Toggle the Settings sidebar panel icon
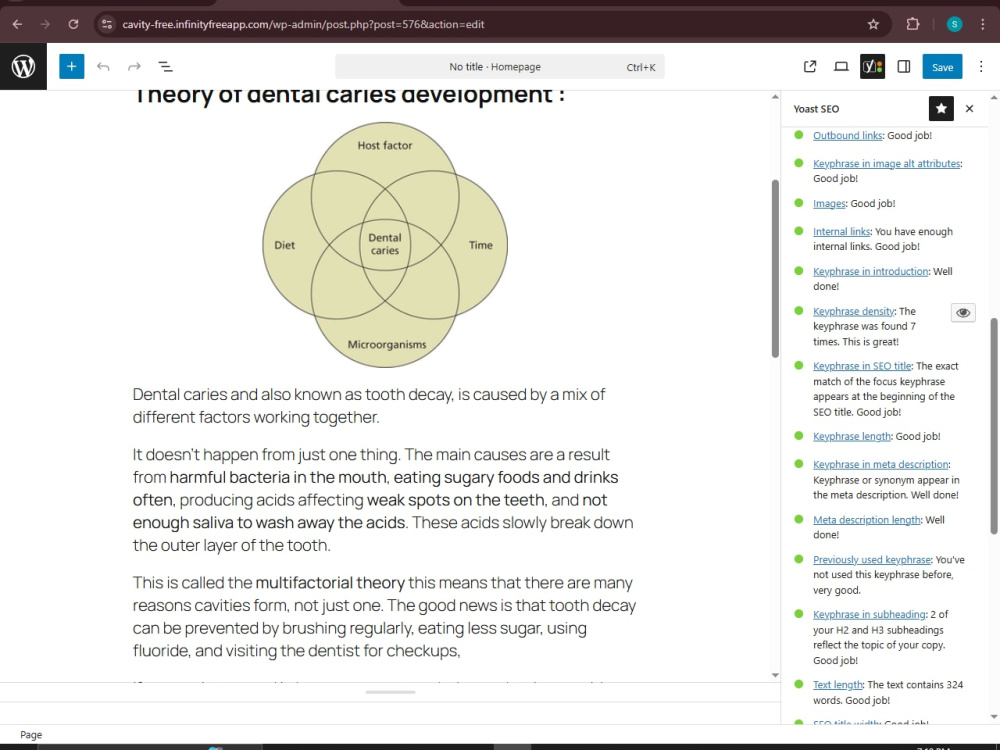 pos(904,66)
